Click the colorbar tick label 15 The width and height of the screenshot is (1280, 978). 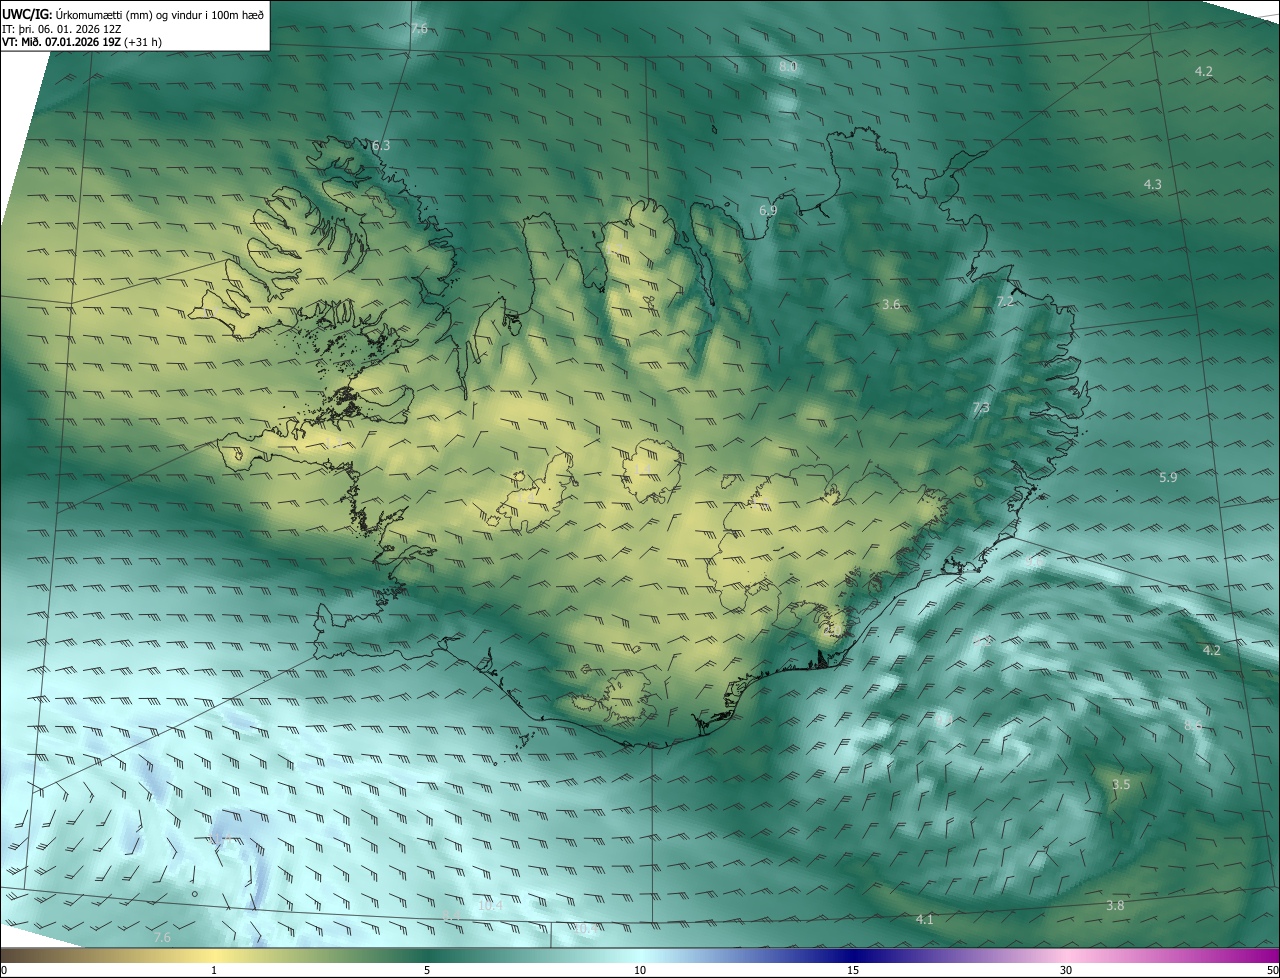pos(853,970)
